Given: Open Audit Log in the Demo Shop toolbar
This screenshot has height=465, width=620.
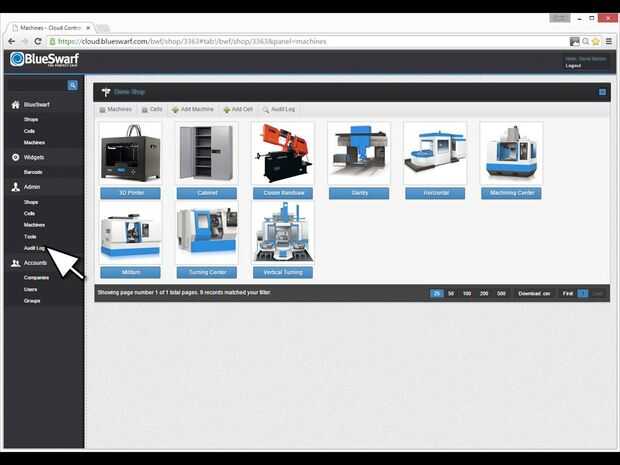Looking at the screenshot, I should (x=279, y=109).
